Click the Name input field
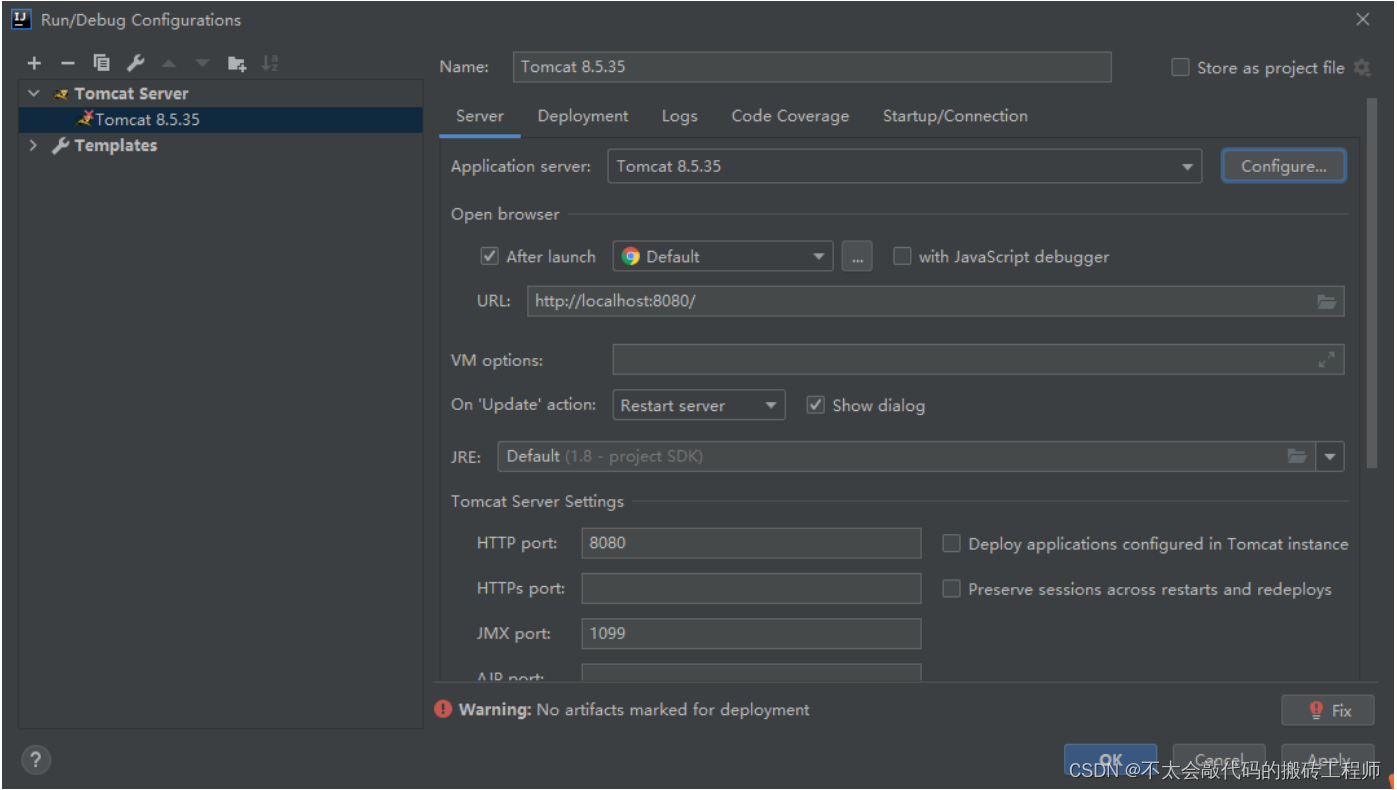The image size is (1397, 790). 812,67
